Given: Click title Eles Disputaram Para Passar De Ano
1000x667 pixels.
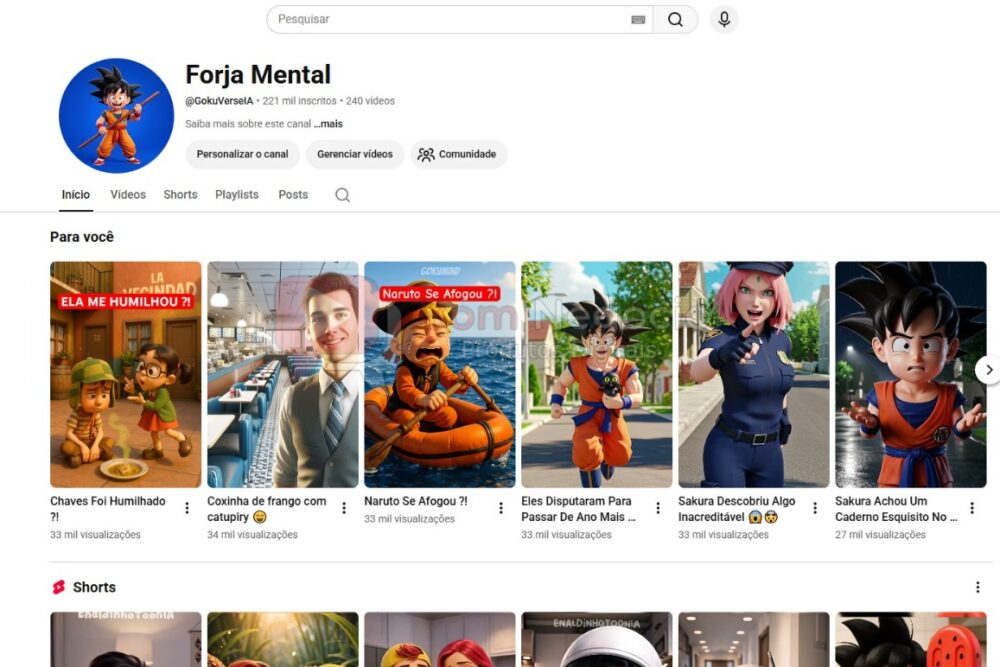Looking at the screenshot, I should [x=578, y=509].
